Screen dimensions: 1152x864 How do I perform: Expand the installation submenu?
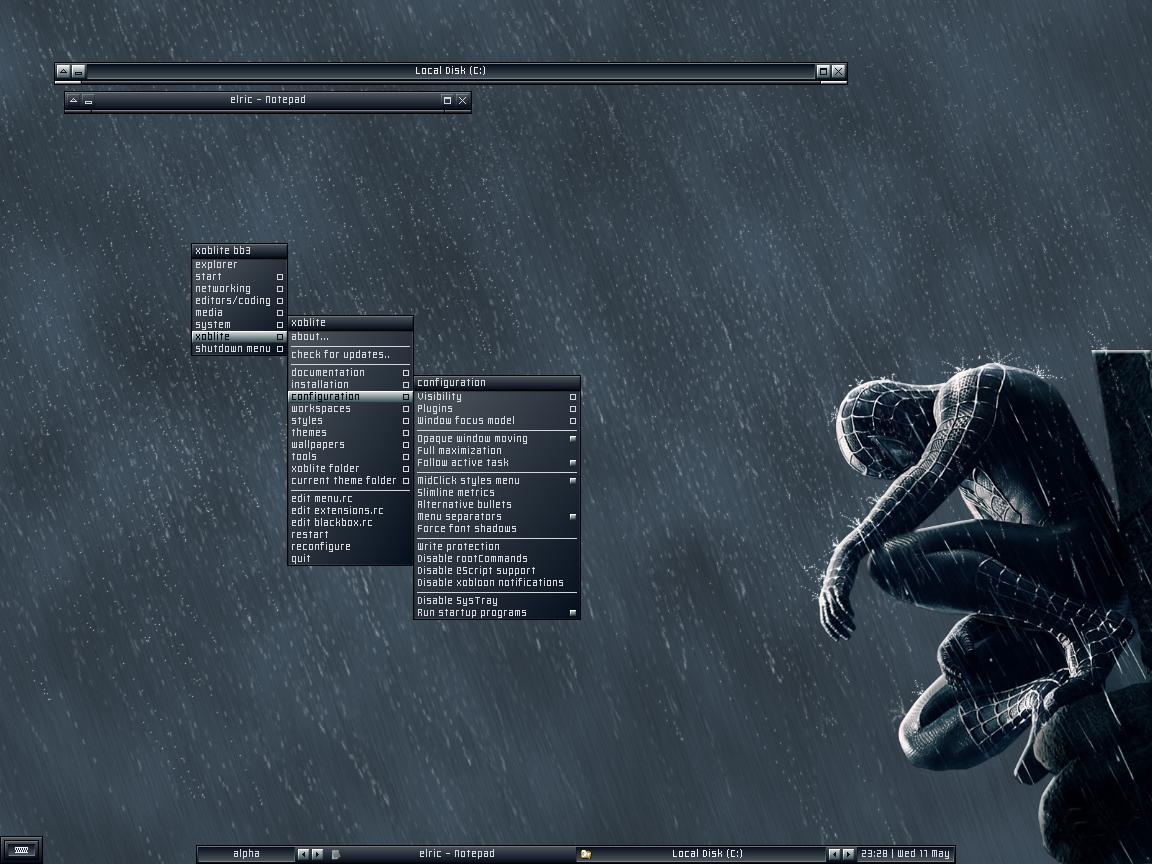pos(350,384)
